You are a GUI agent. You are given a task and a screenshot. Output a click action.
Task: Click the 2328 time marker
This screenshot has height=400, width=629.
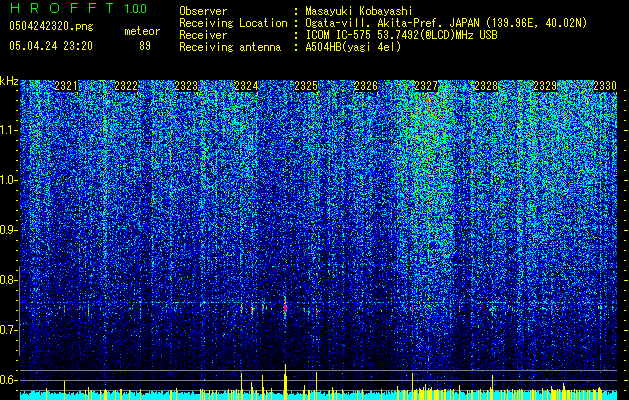tap(486, 86)
